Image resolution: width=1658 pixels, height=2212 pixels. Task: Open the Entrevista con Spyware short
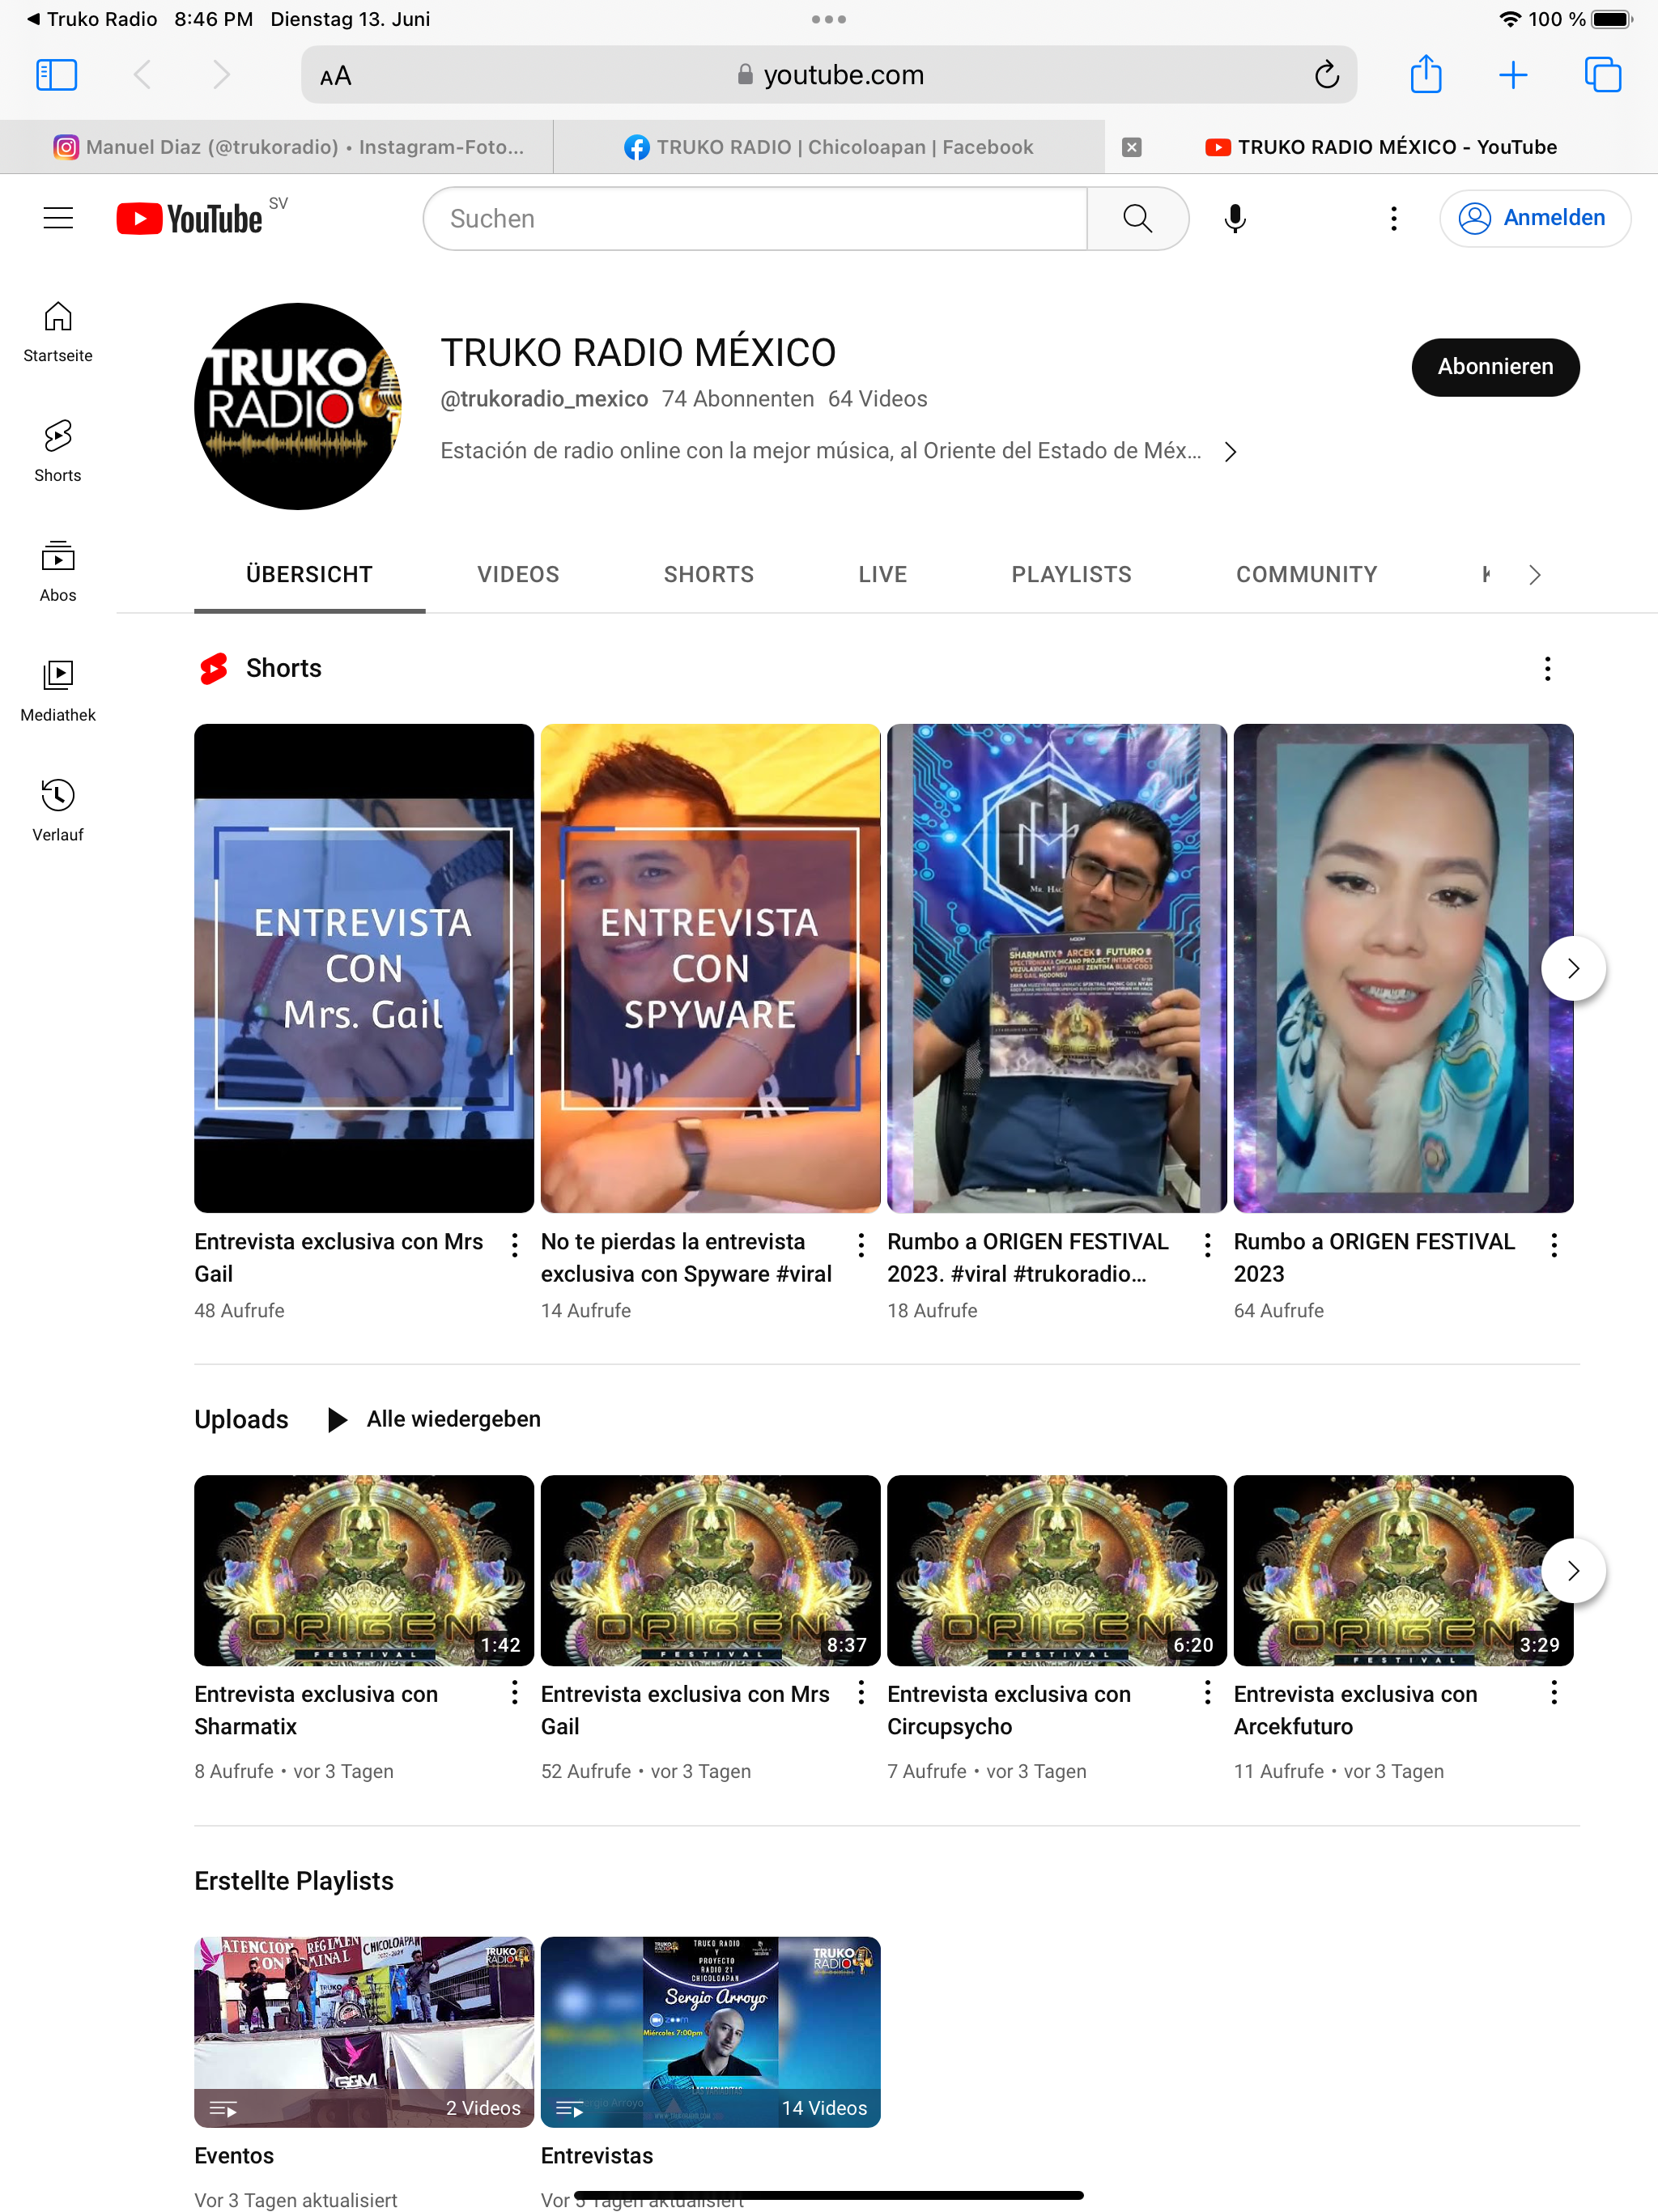click(710, 968)
